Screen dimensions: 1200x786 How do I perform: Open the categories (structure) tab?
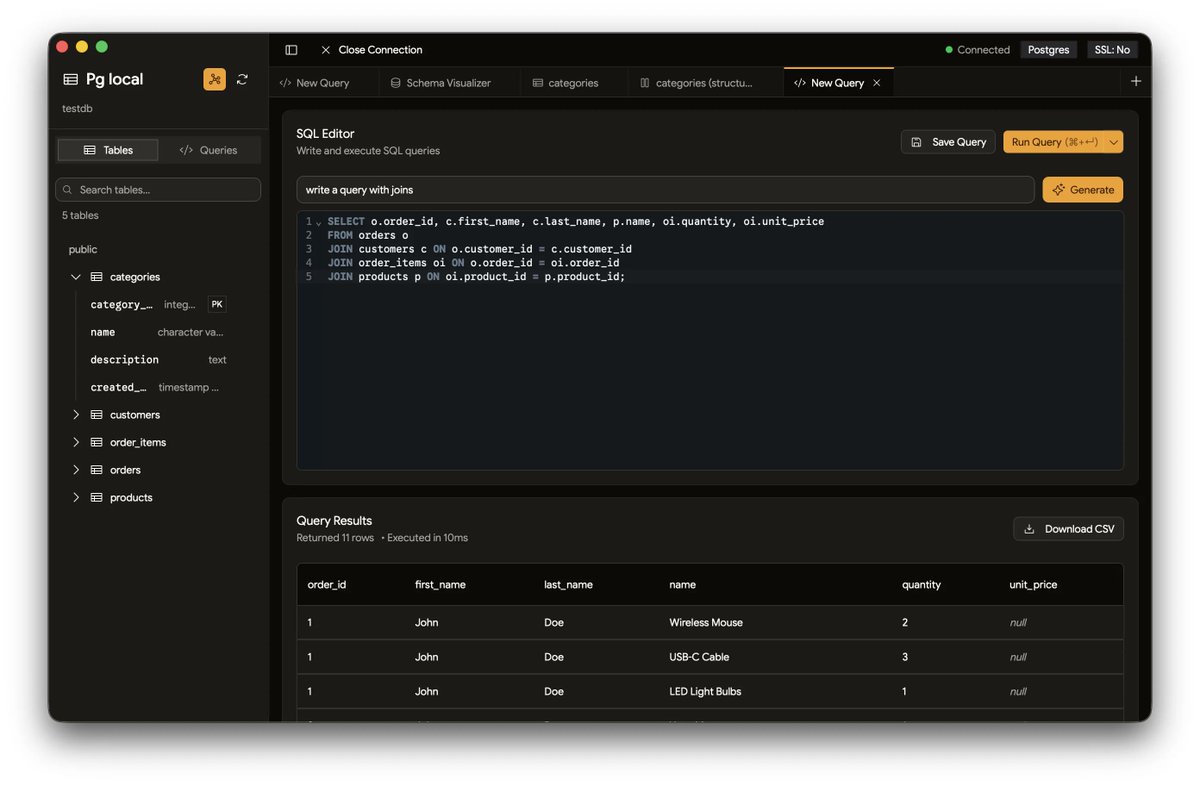click(705, 83)
